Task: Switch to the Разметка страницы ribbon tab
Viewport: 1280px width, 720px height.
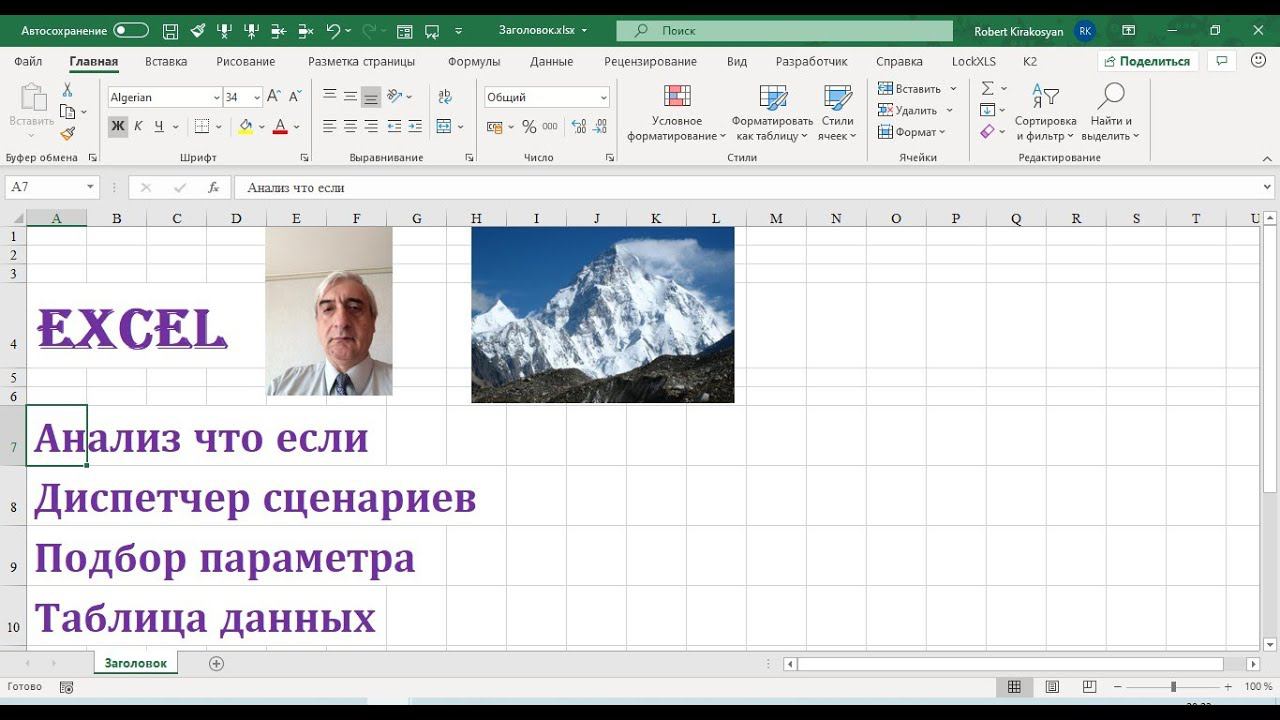Action: tap(361, 61)
